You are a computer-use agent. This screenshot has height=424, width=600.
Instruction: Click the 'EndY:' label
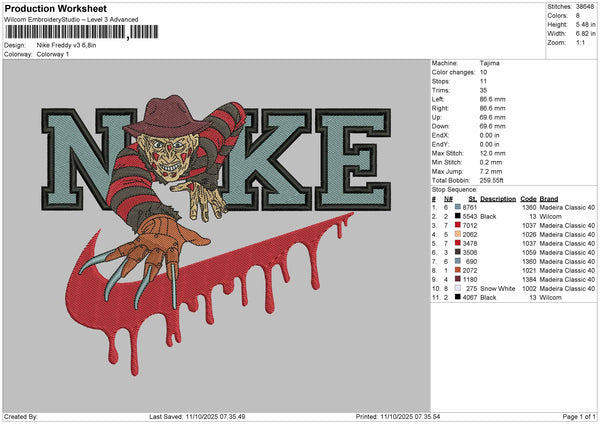pyautogui.click(x=440, y=144)
